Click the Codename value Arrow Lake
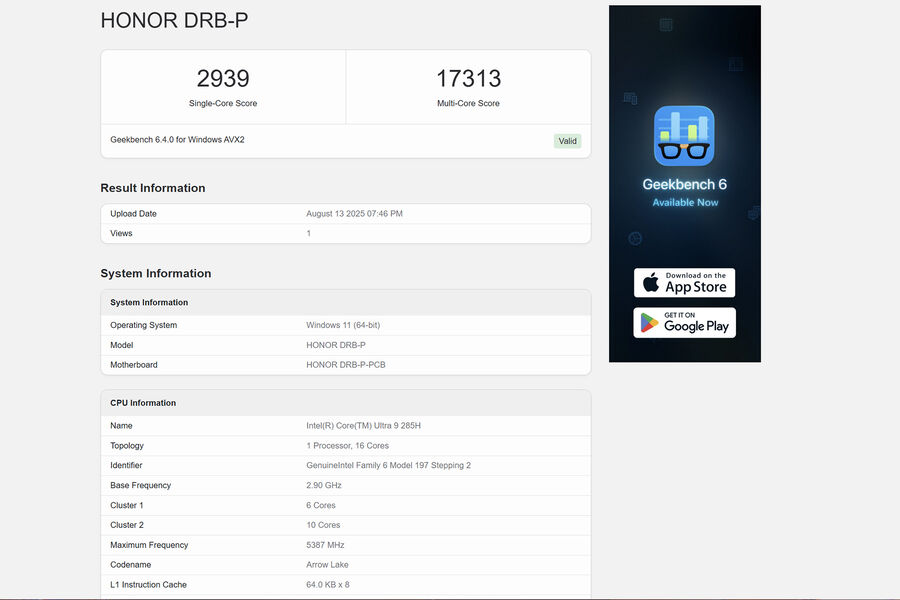Viewport: 900px width, 600px height. point(327,564)
